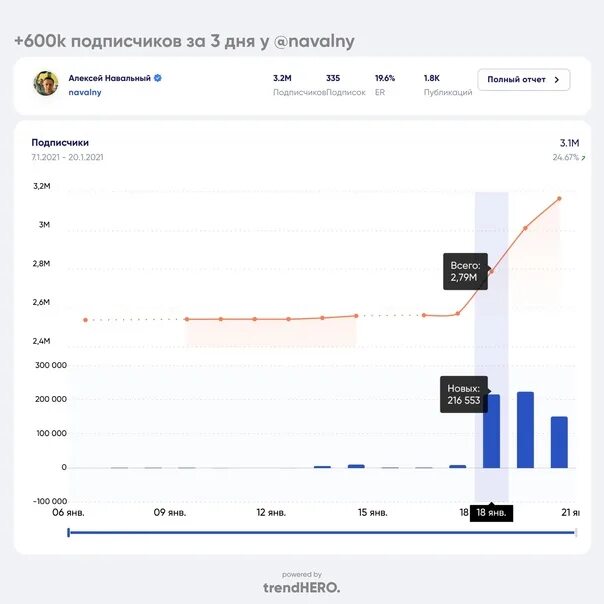Screen dimensions: 604x604
Task: Click the 09 янв. axis label
Action: click(x=170, y=513)
